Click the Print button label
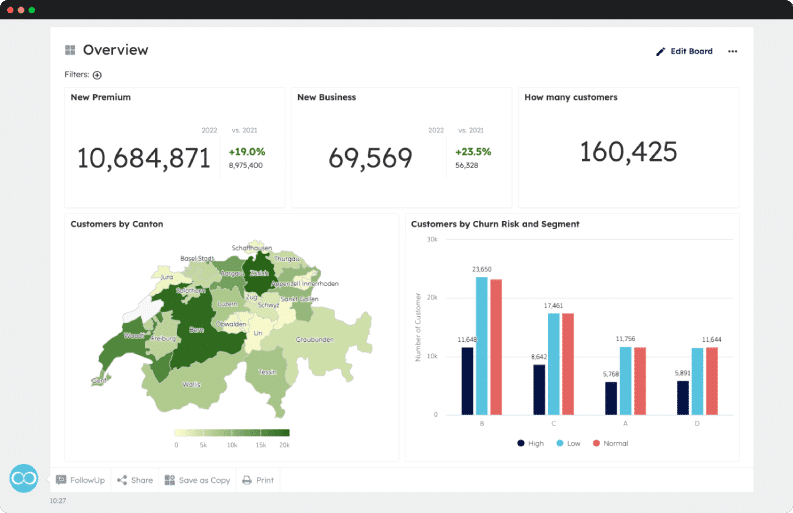This screenshot has width=793, height=513. 265,480
